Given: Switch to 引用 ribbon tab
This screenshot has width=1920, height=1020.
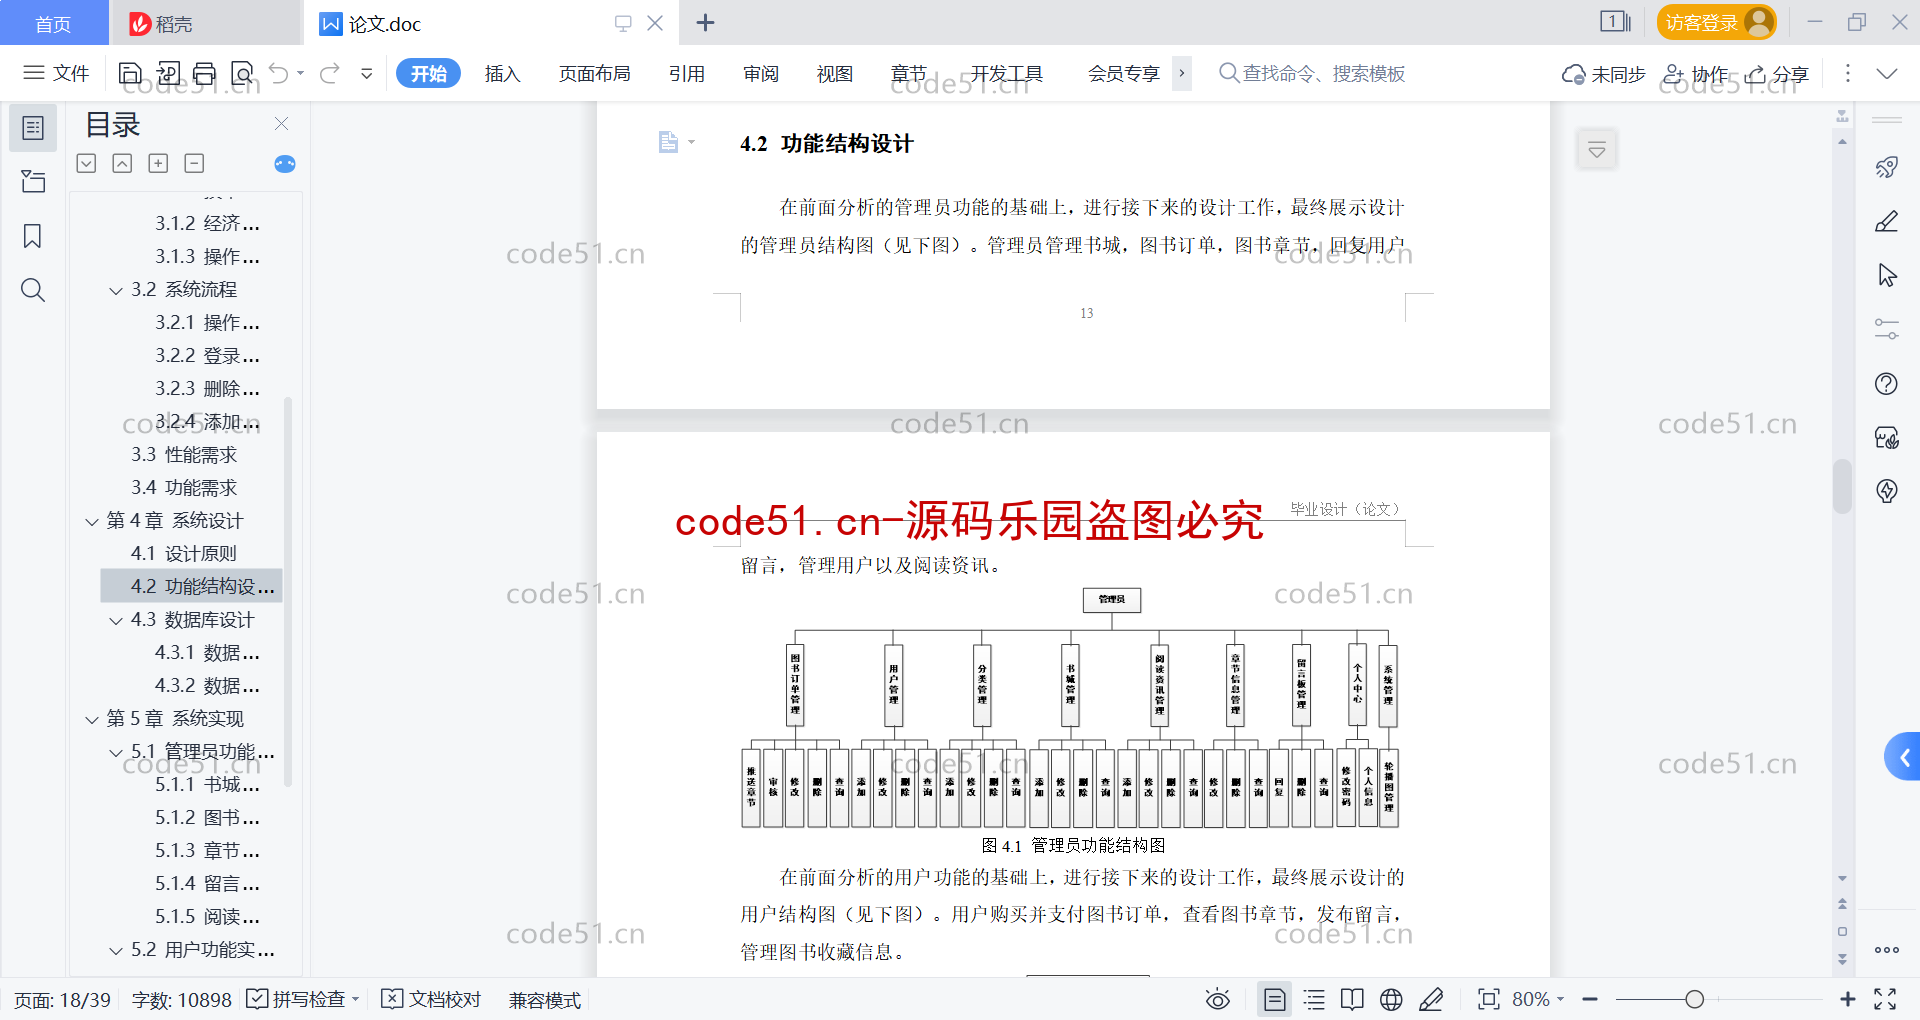Looking at the screenshot, I should (687, 73).
